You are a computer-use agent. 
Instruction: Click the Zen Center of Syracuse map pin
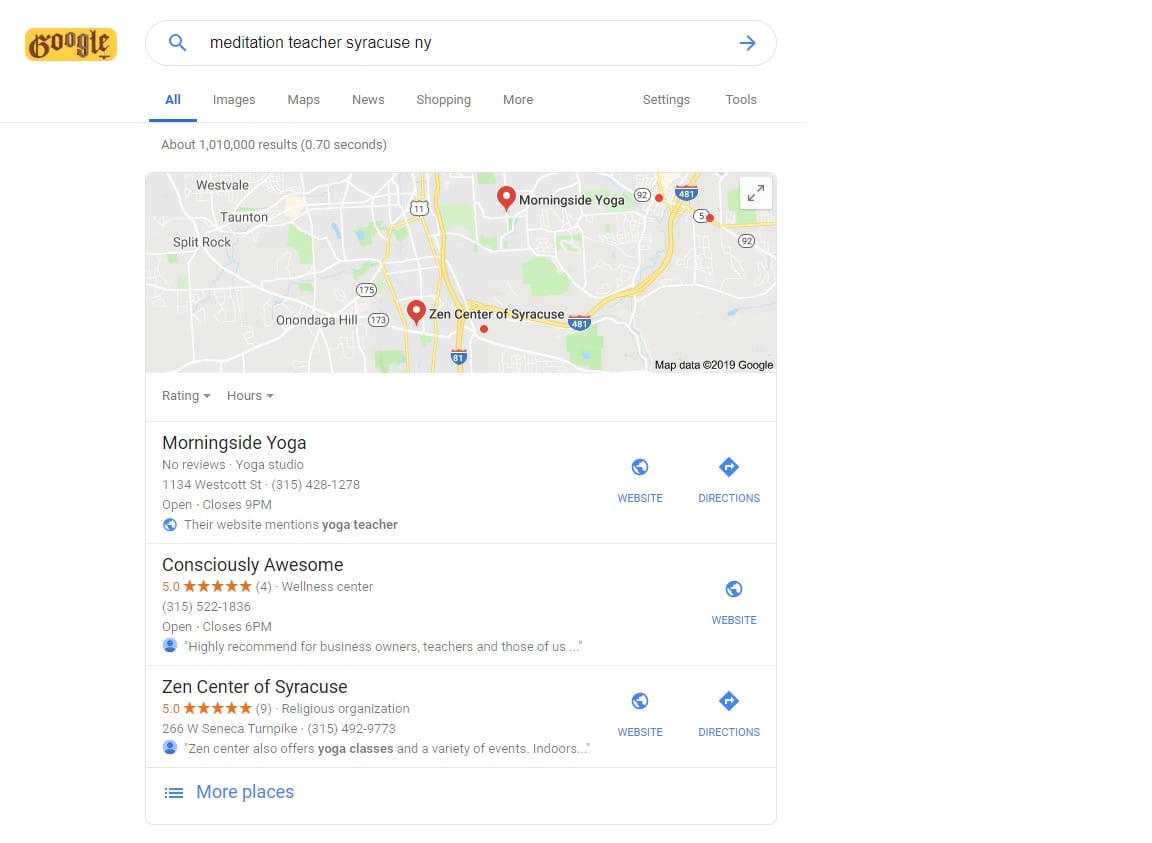coord(417,312)
